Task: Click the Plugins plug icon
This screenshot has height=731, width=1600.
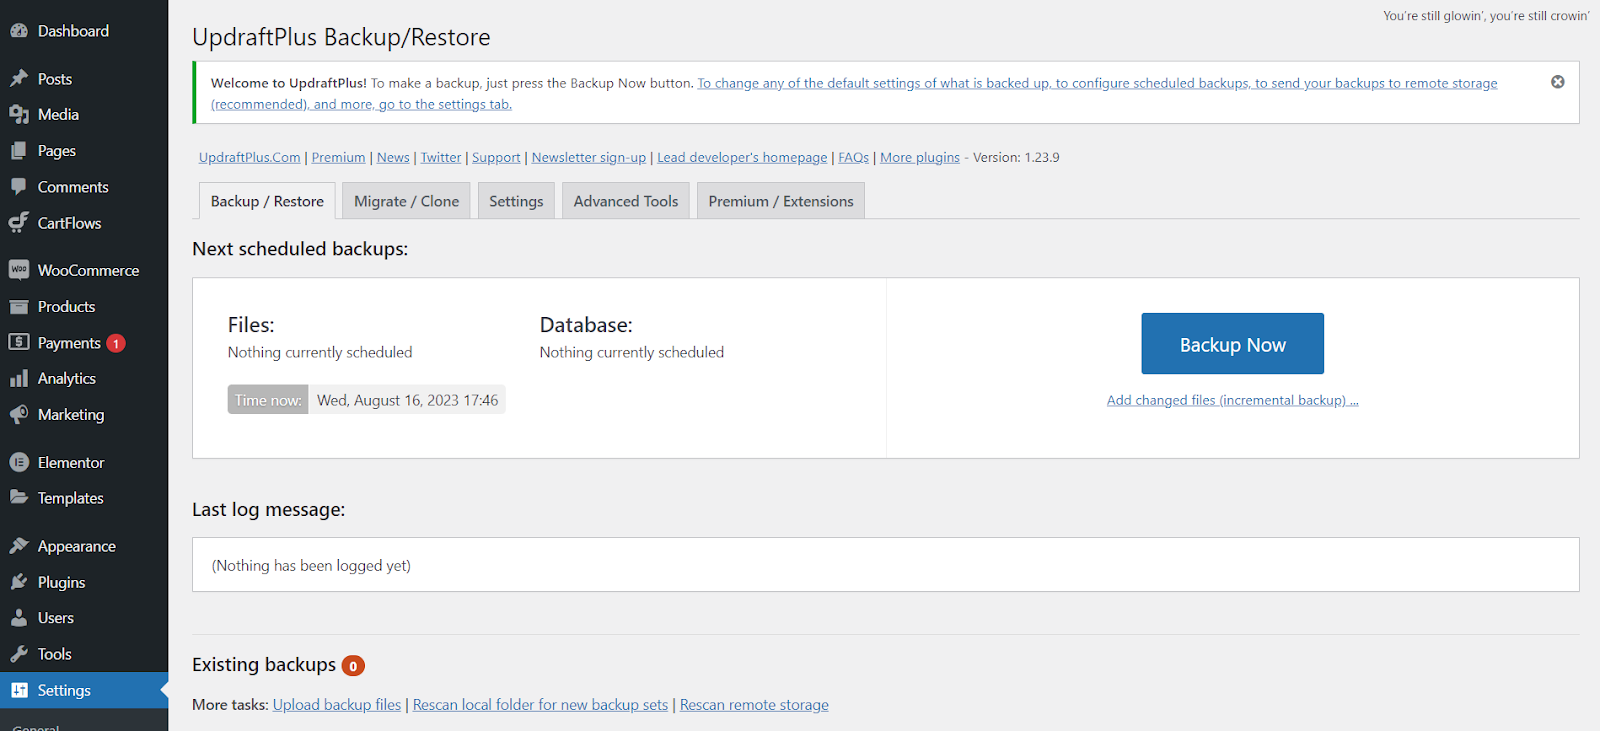Action: click(19, 582)
